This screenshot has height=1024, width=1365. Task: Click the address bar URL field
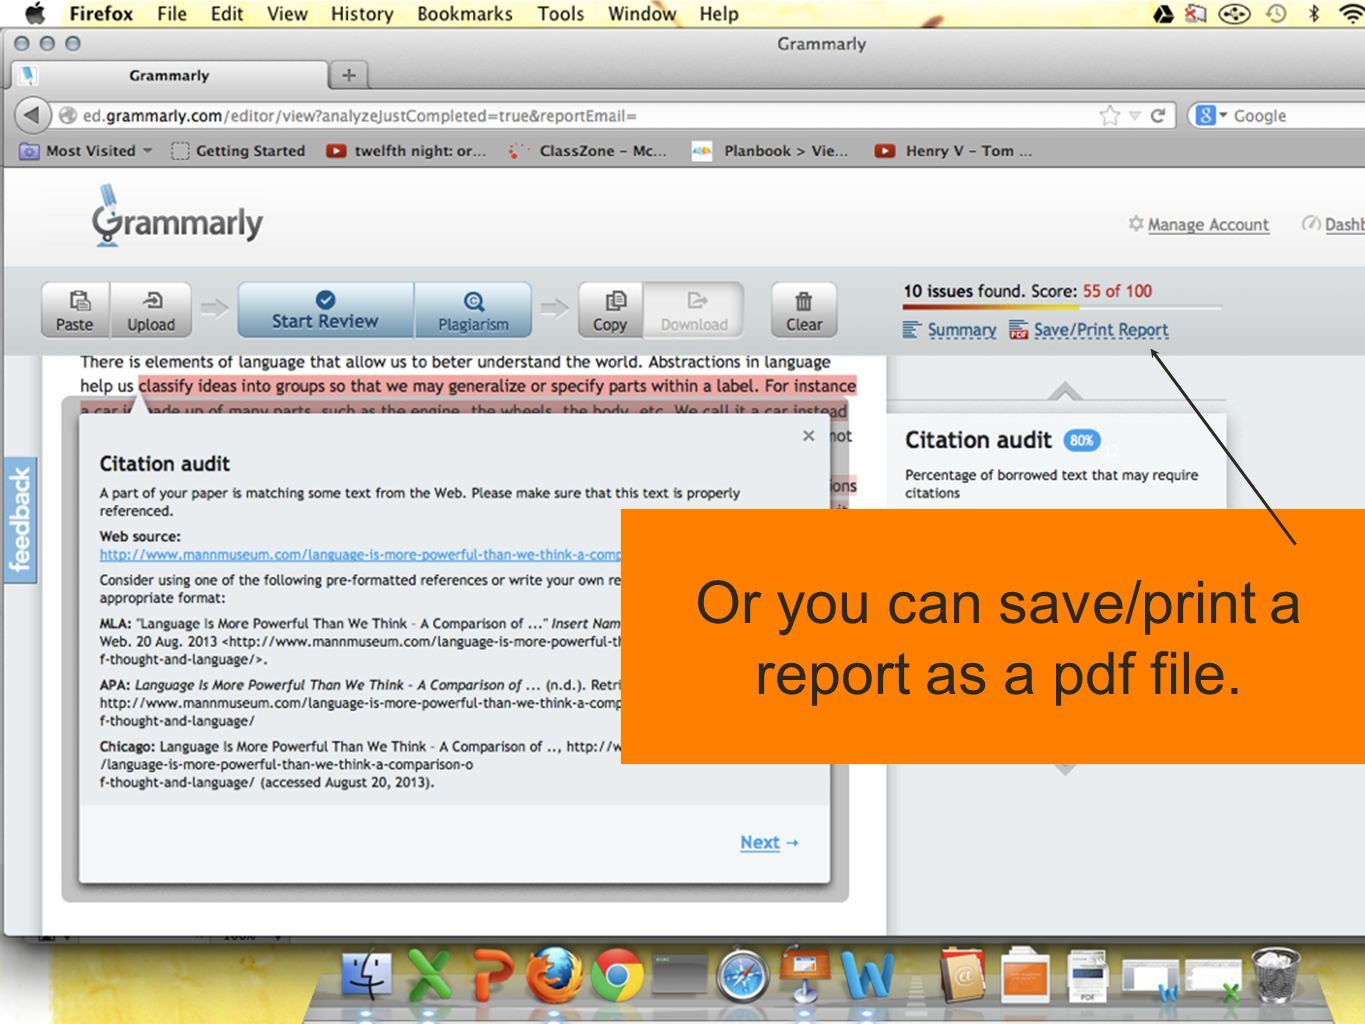click(580, 116)
